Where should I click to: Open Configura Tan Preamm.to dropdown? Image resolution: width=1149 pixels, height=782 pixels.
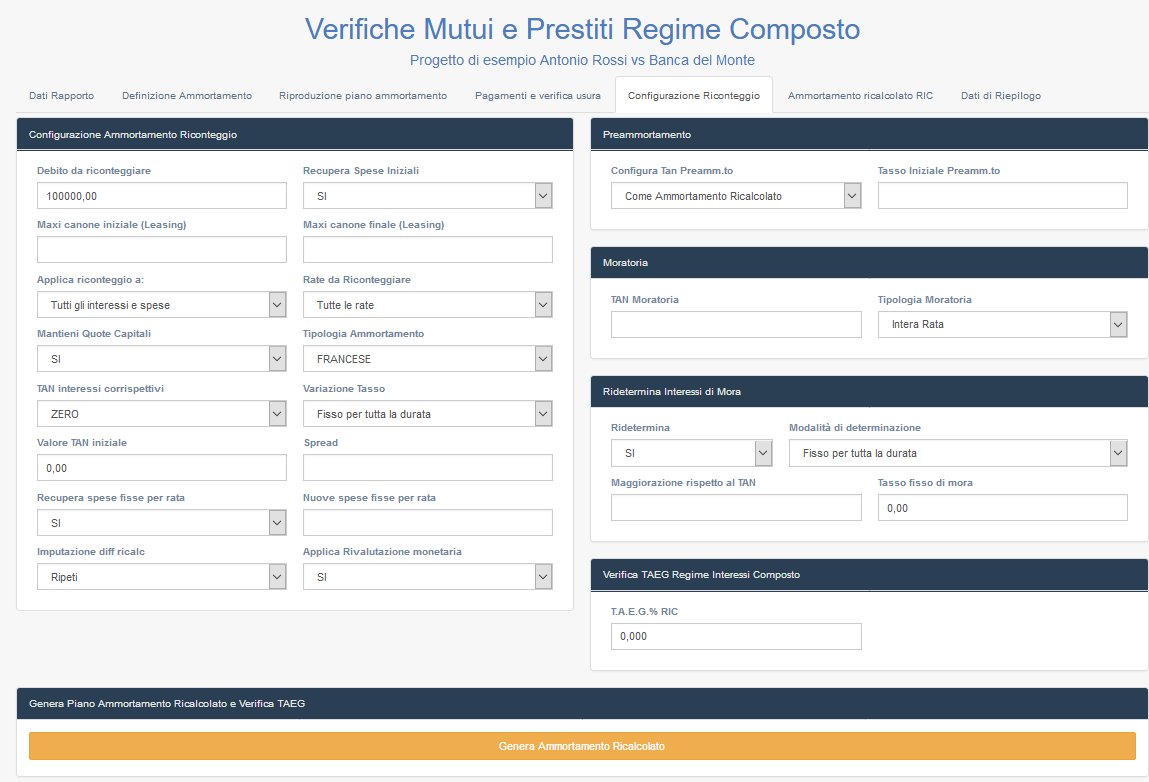736,196
